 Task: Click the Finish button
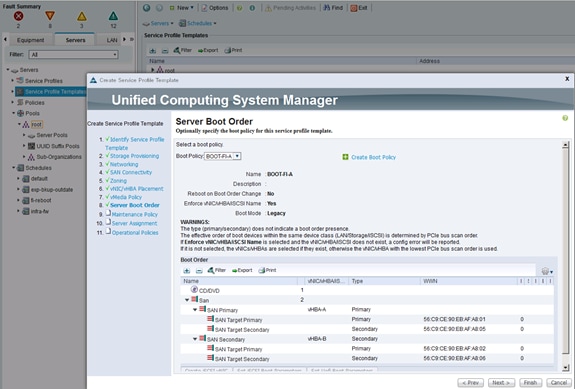tap(530, 383)
